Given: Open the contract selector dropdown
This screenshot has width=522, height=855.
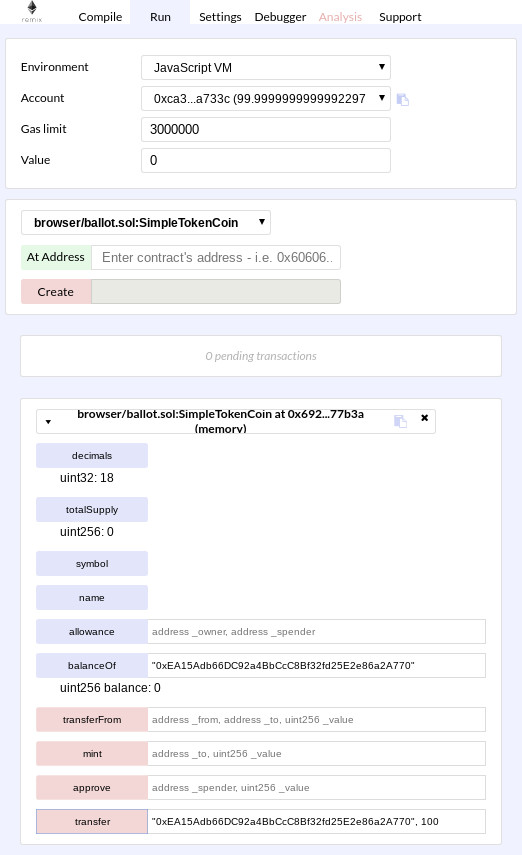Looking at the screenshot, I should tap(146, 222).
